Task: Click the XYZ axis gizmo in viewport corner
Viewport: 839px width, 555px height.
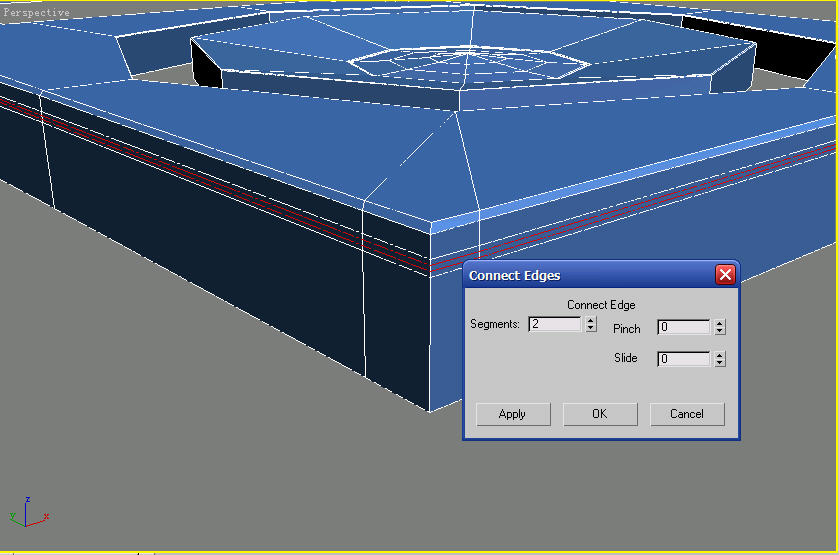Action: coord(27,512)
